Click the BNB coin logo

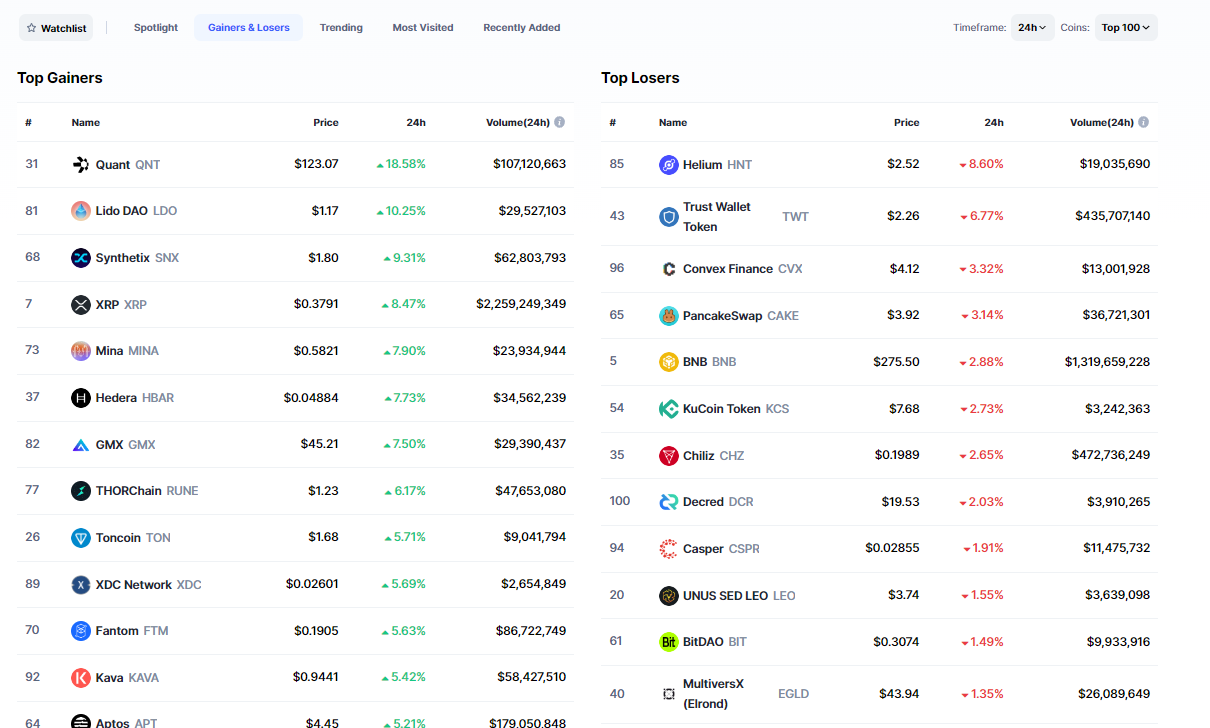coord(669,362)
